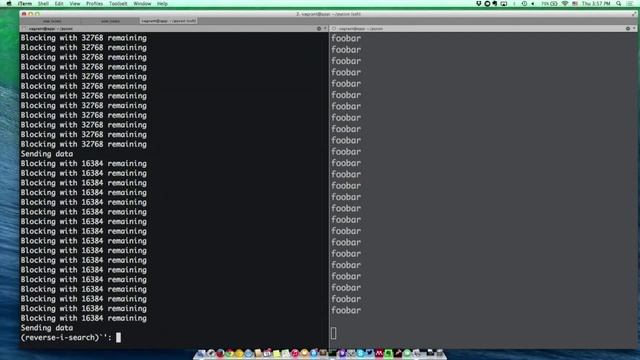
Task: Open the Shell menu
Action: pyautogui.click(x=43, y=4)
